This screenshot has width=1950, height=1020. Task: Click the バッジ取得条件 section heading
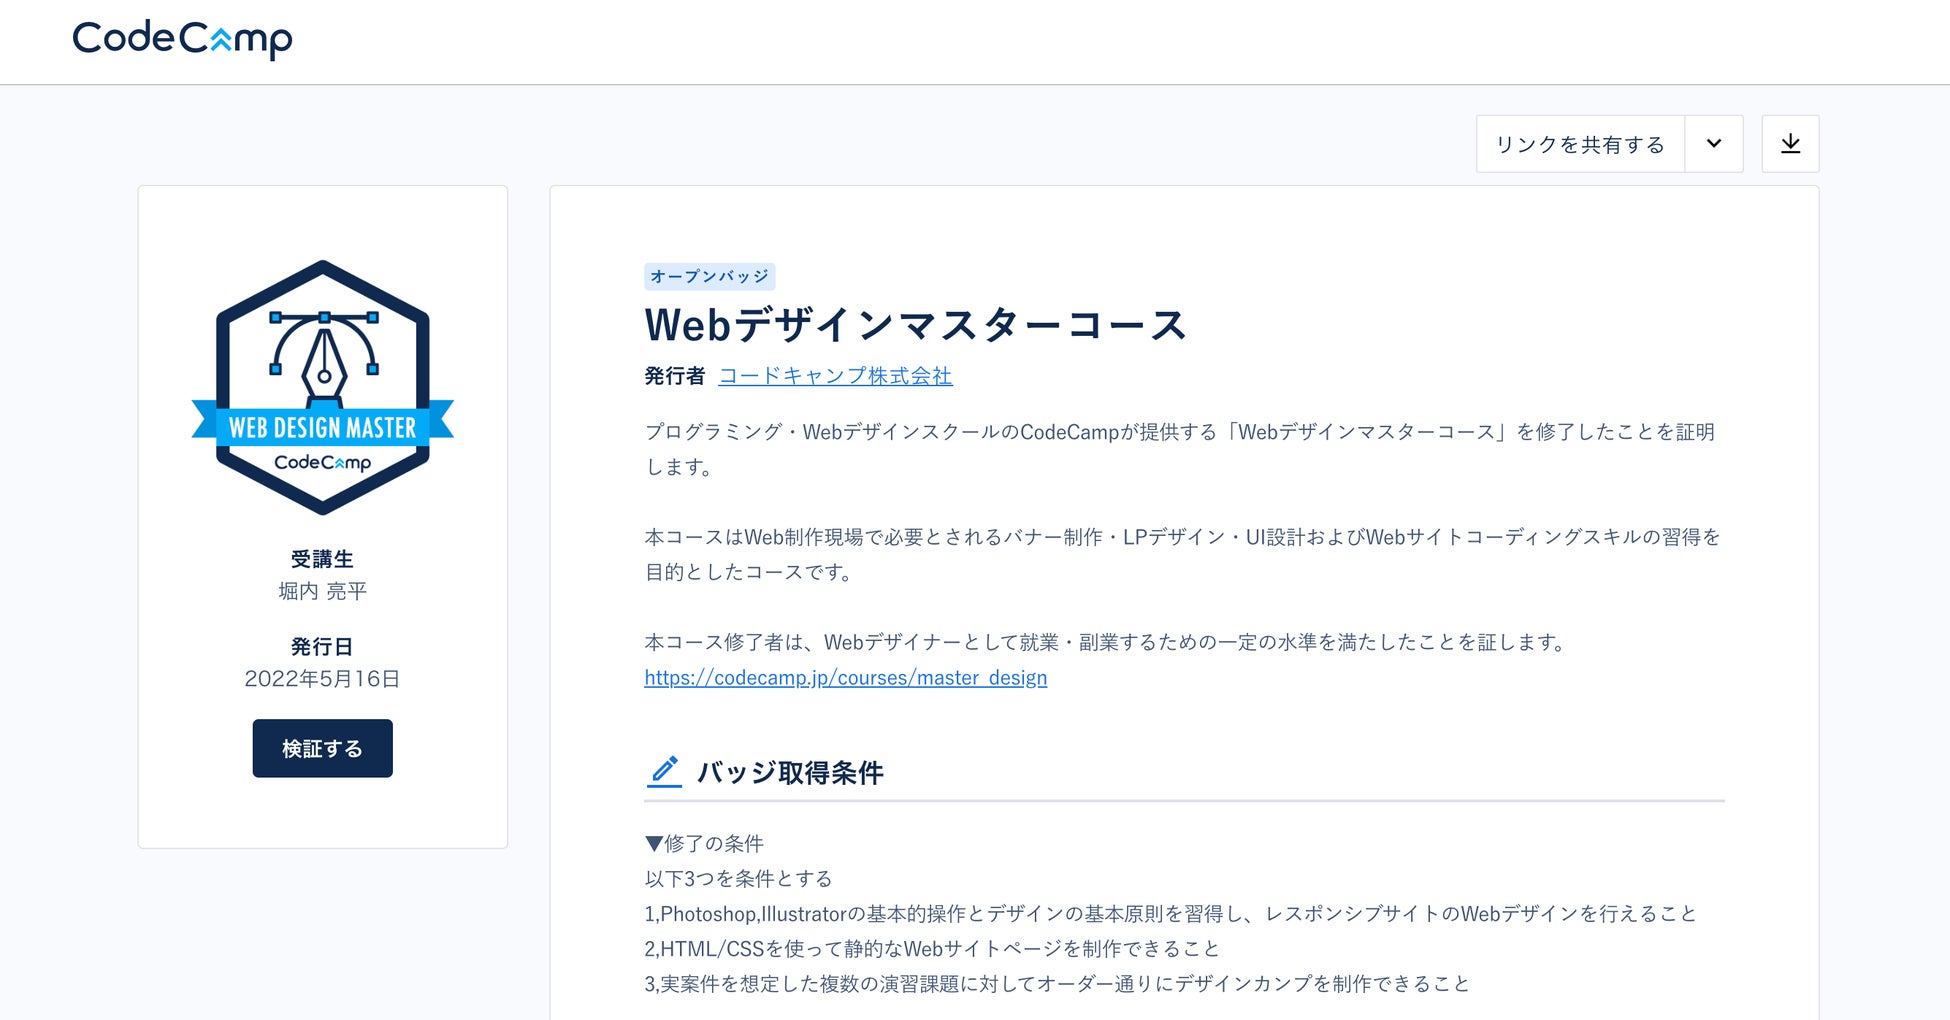(x=790, y=772)
